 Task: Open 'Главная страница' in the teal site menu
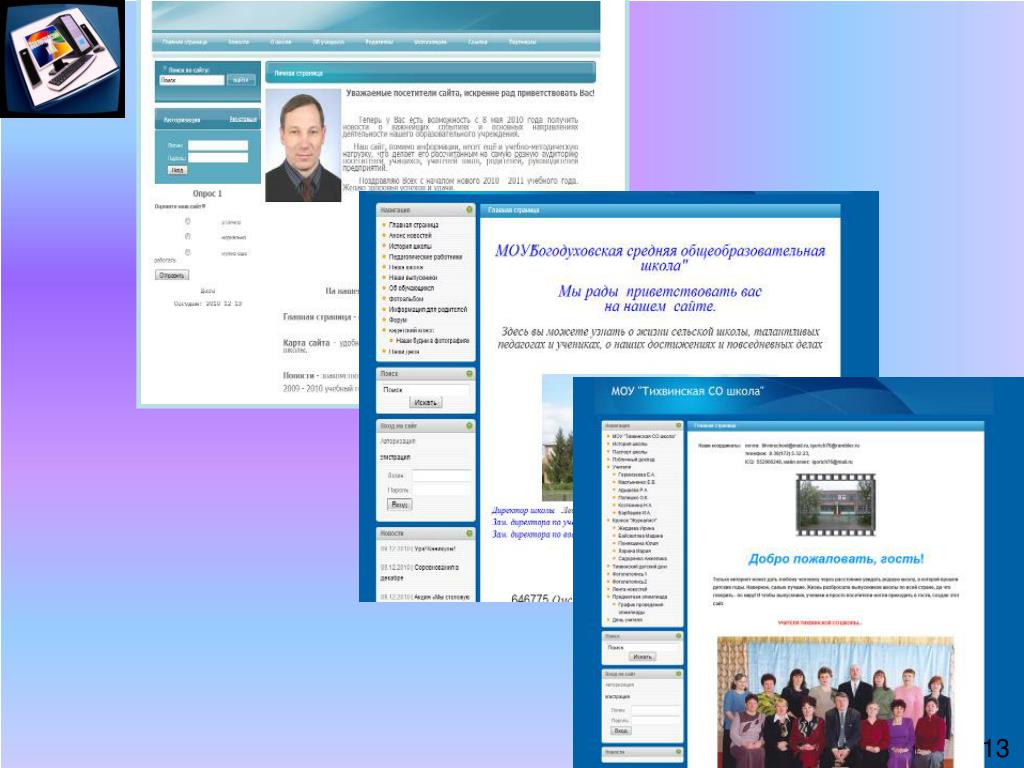pyautogui.click(x=185, y=42)
